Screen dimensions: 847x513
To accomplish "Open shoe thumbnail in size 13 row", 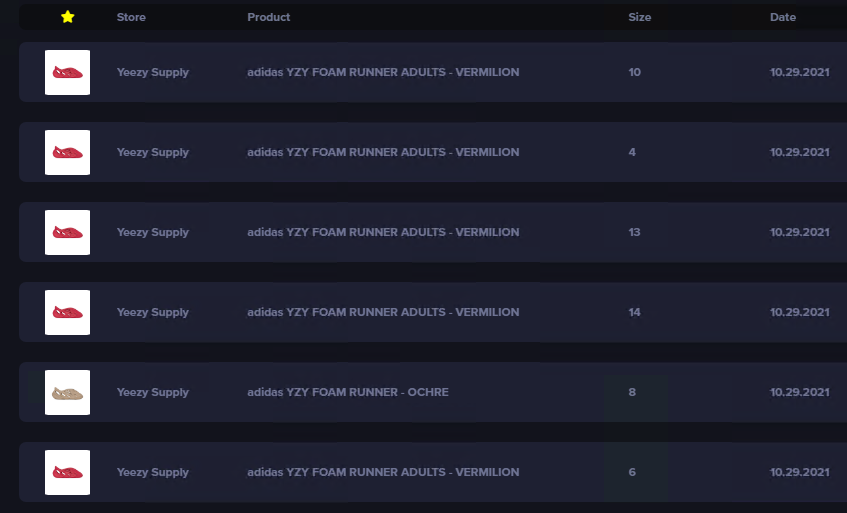I will pos(68,232).
